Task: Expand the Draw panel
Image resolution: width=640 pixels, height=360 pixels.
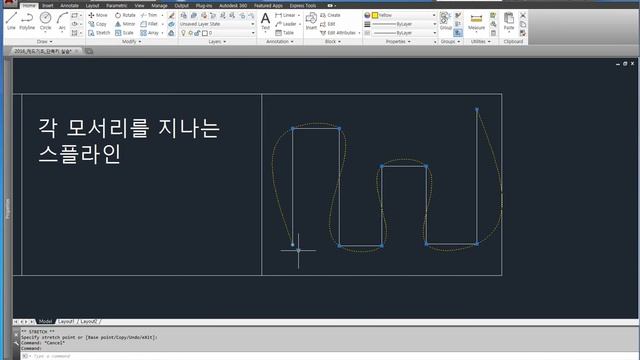Action: point(45,42)
